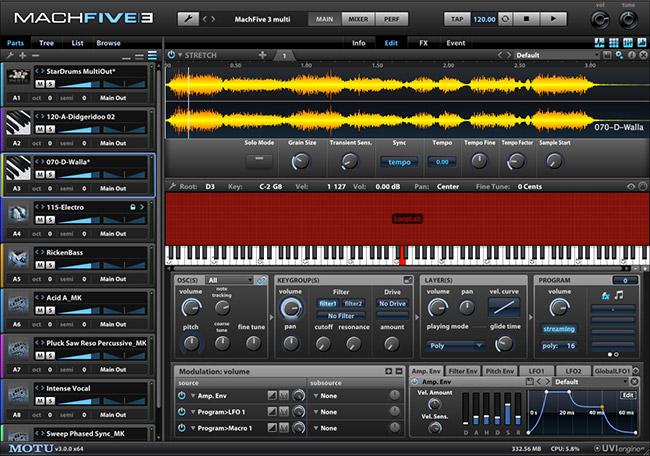This screenshot has height=456, width=650.
Task: Click the tempo Sync button
Action: pos(399,162)
